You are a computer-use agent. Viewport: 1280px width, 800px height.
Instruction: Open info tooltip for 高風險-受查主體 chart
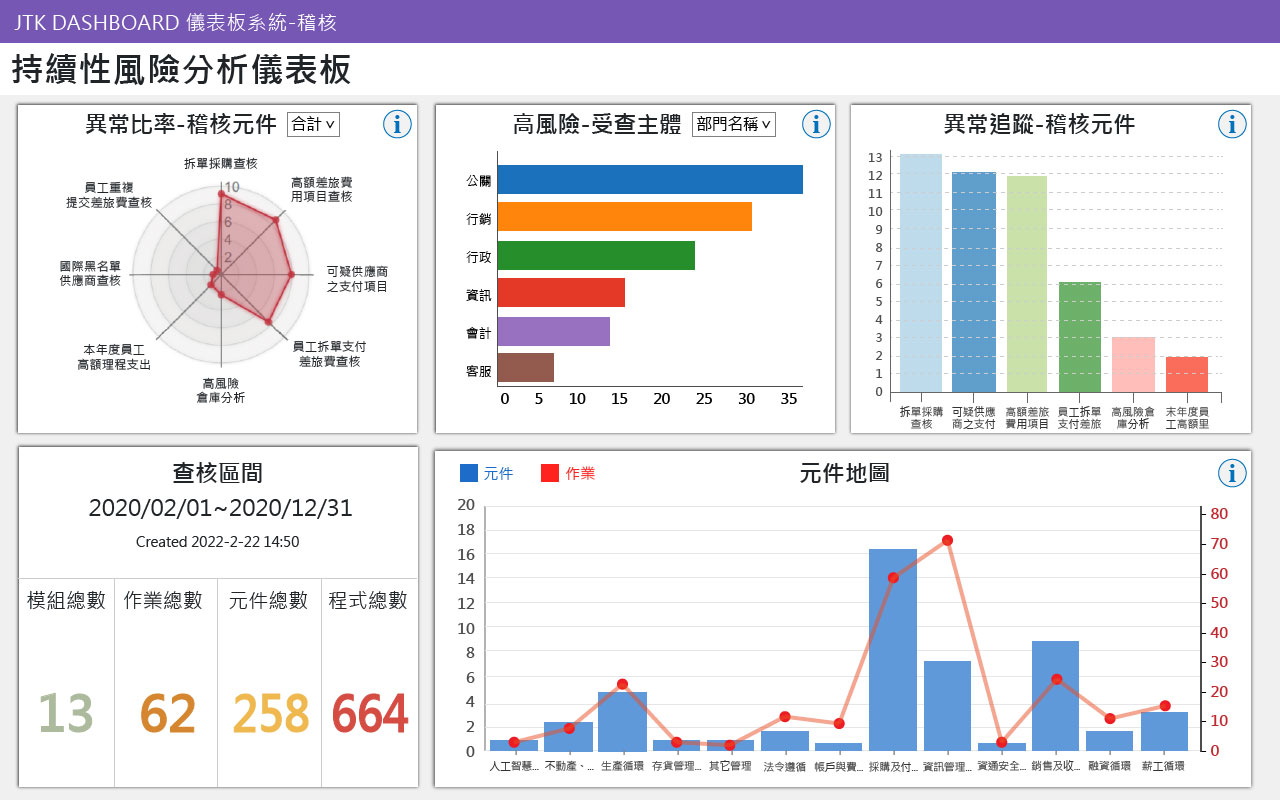coord(815,125)
